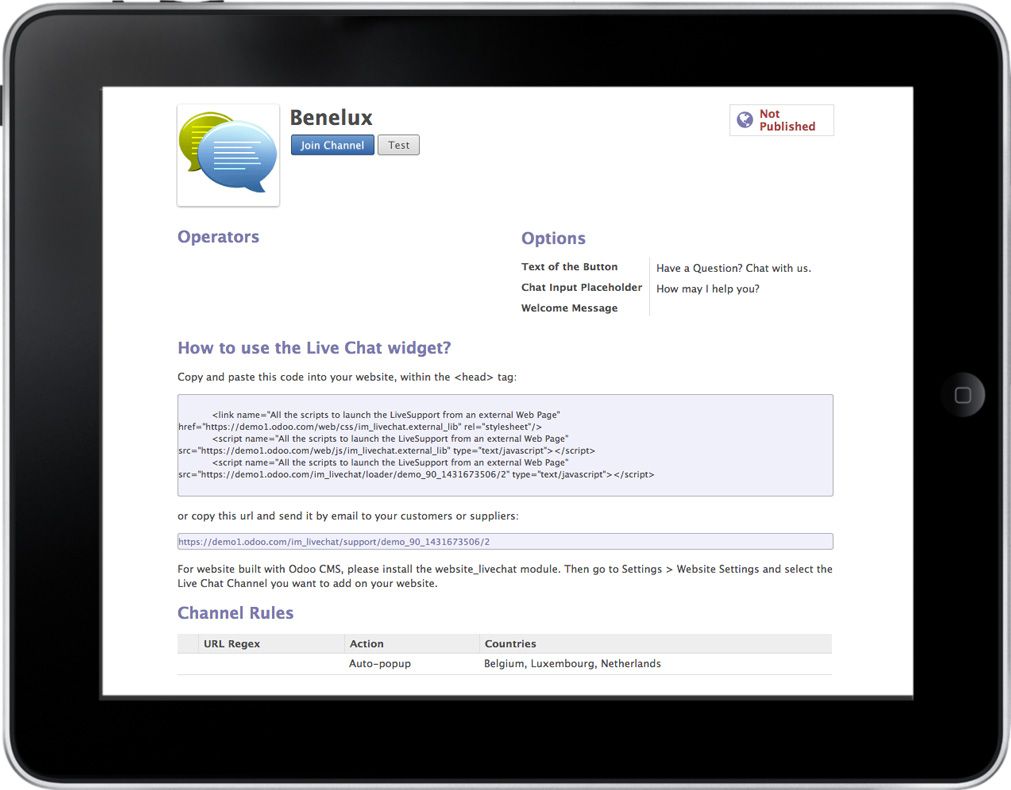Screen dimensions: 1011x790
Task: Click the Auto-popup action cell
Action: (x=380, y=664)
